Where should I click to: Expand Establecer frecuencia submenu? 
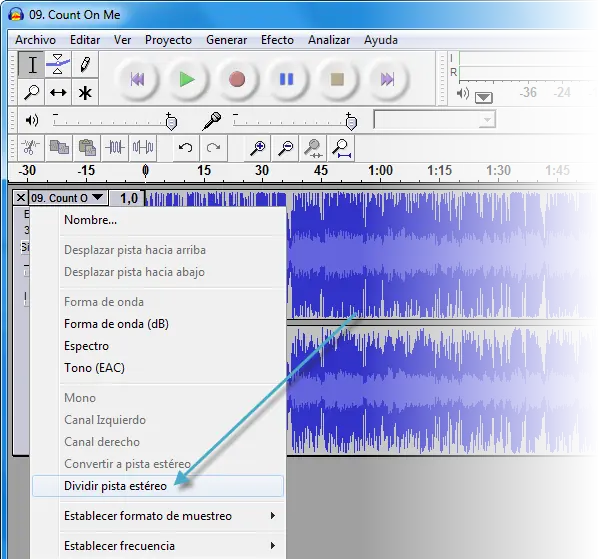pos(158,545)
